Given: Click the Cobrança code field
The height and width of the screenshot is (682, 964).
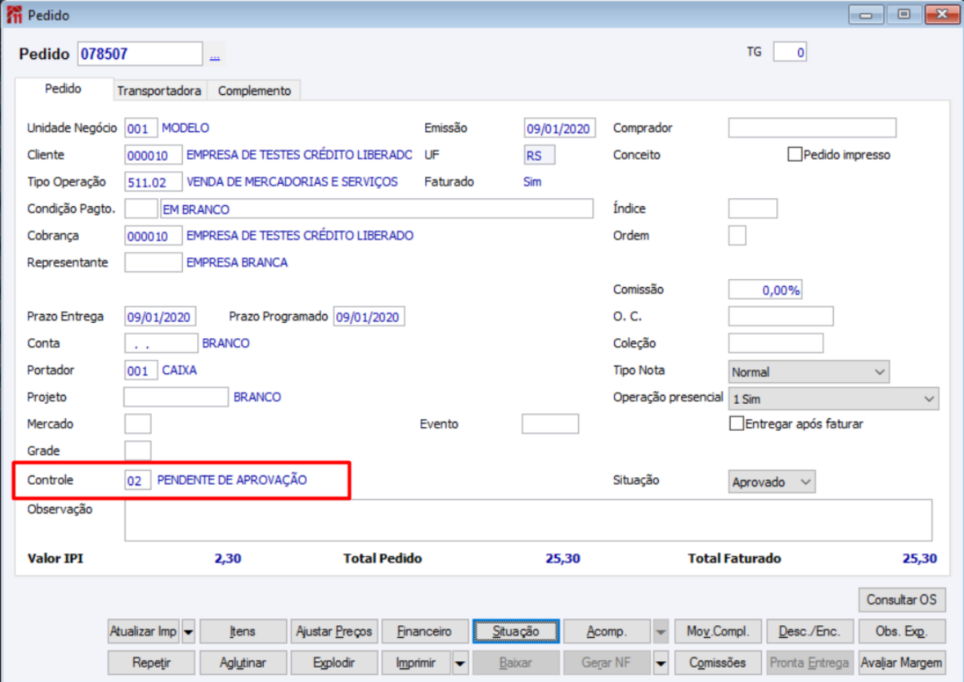Looking at the screenshot, I should pos(153,236).
